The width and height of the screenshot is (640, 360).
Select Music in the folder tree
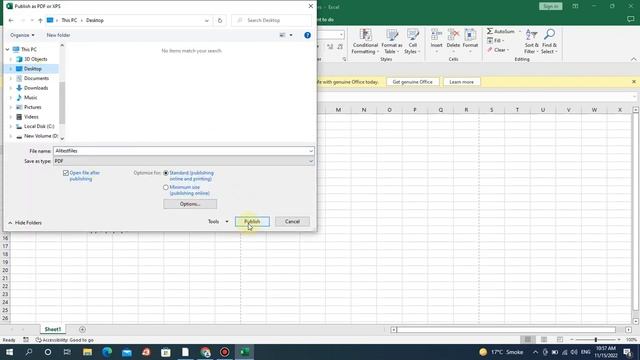pyautogui.click(x=31, y=98)
